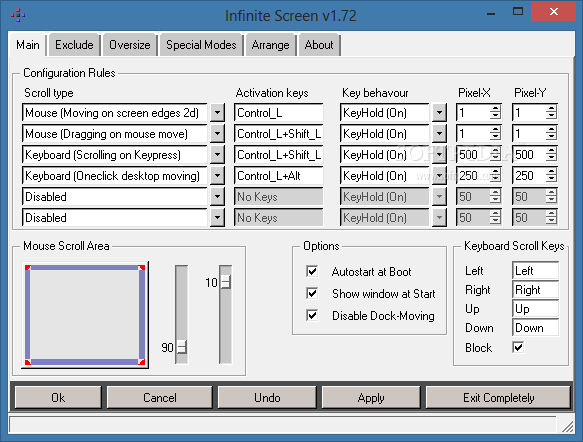
Task: Go to the Arrange tab
Action: 270,45
